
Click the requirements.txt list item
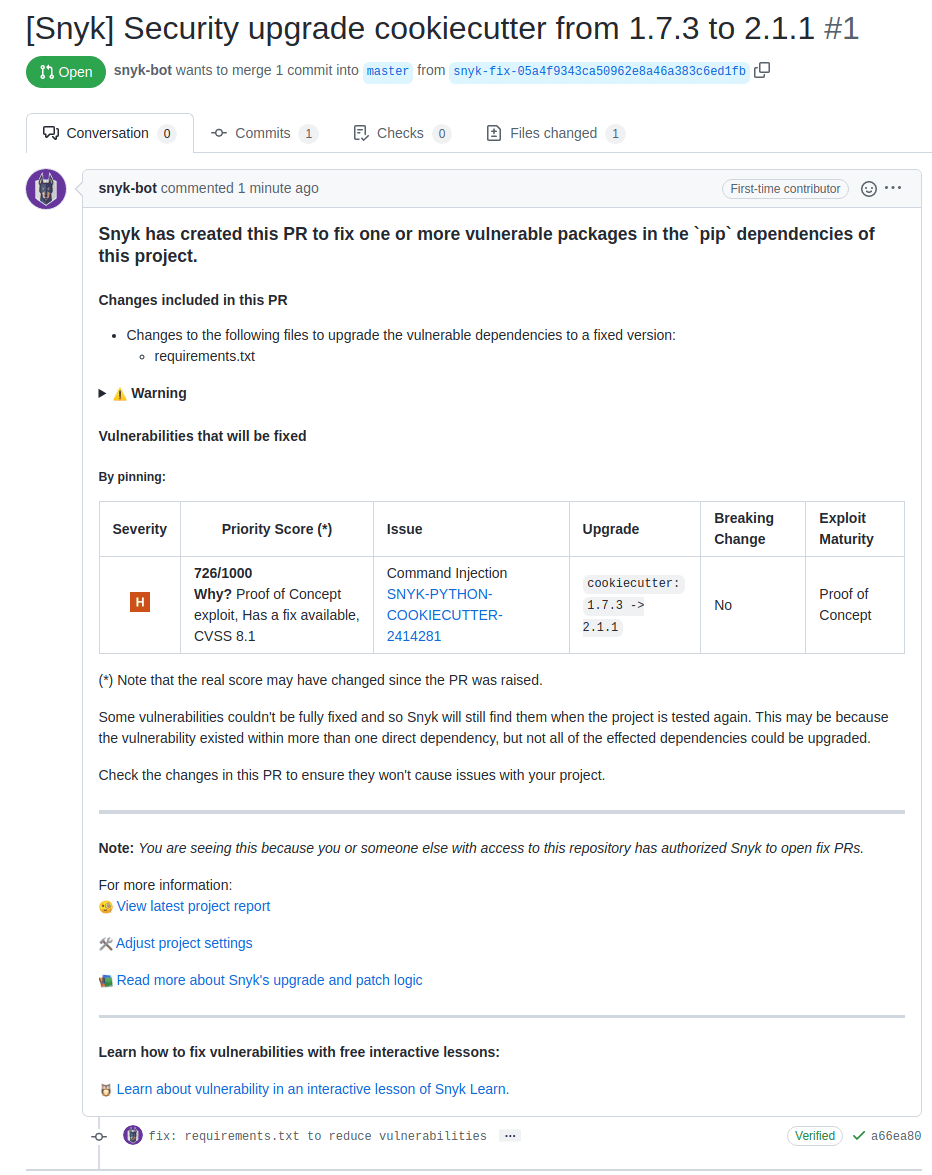click(x=205, y=356)
